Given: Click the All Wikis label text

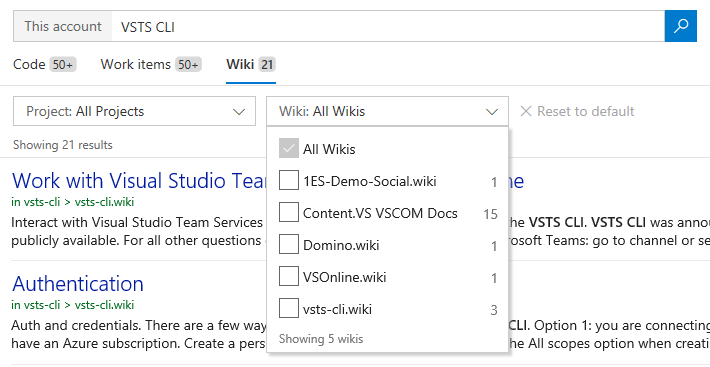Looking at the screenshot, I should [x=329, y=149].
